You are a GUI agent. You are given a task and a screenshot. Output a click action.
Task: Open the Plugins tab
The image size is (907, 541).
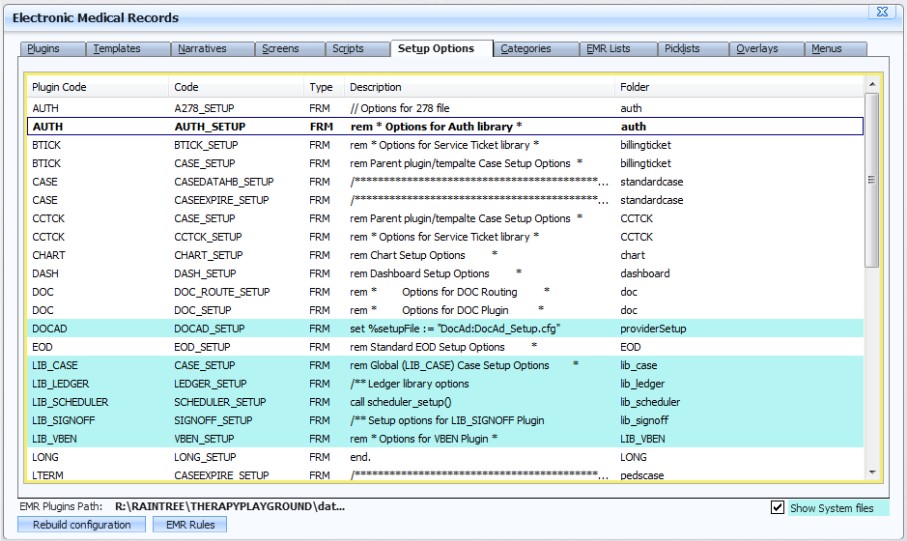pyautogui.click(x=53, y=49)
